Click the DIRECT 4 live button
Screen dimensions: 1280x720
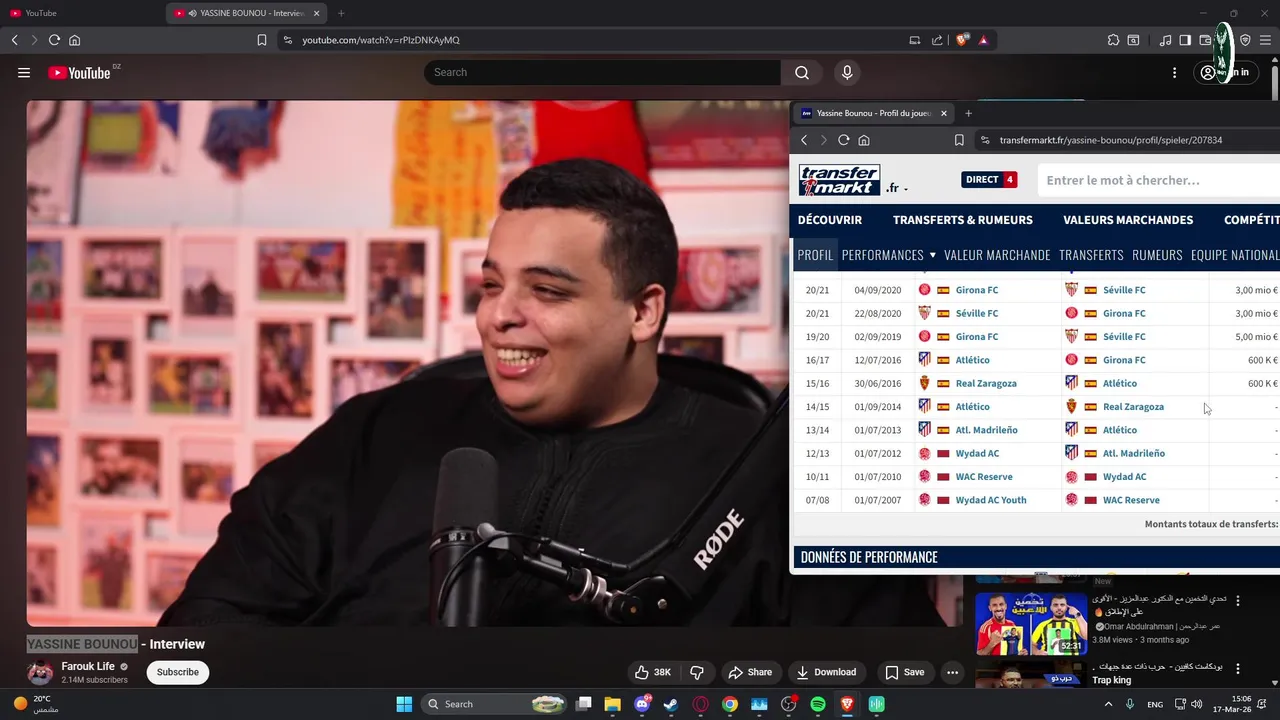[x=989, y=180]
